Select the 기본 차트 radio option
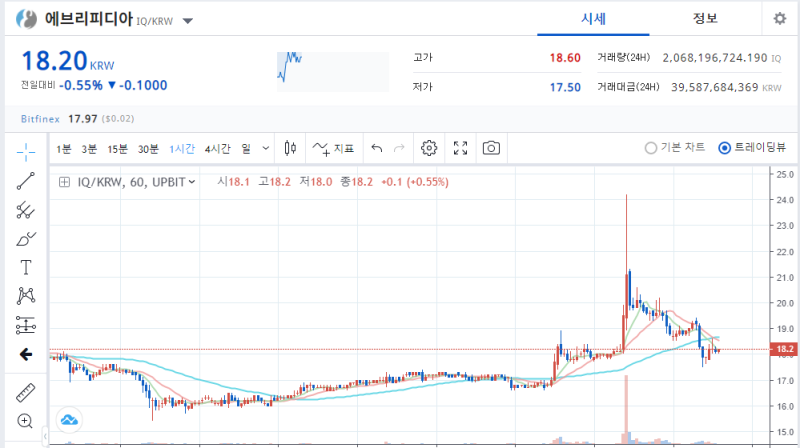This screenshot has height=448, width=800. [674, 148]
